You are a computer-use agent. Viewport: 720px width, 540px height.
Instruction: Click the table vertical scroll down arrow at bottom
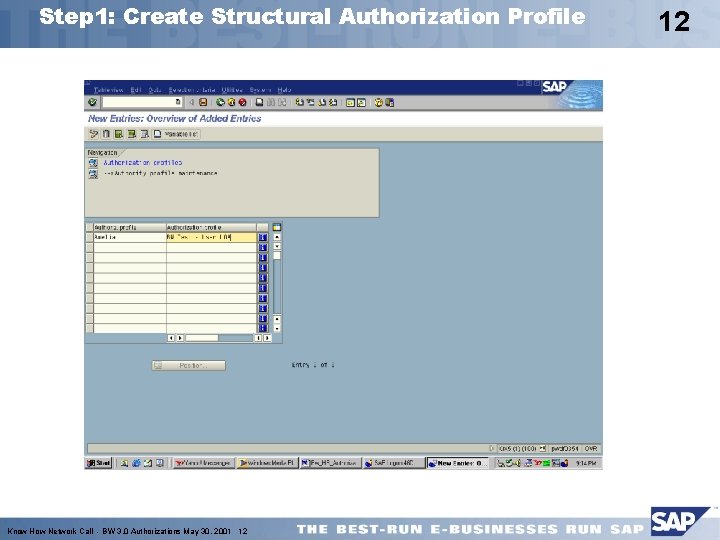click(x=277, y=328)
